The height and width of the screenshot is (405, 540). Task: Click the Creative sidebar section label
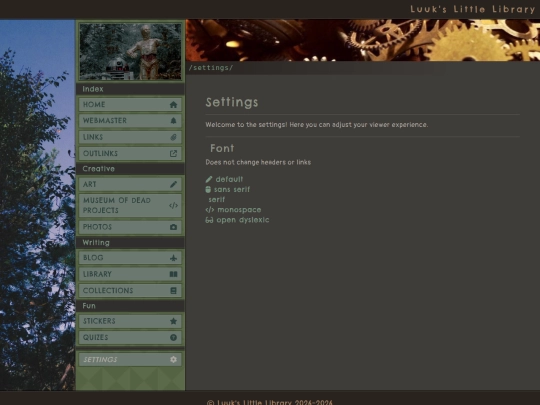pos(98,169)
